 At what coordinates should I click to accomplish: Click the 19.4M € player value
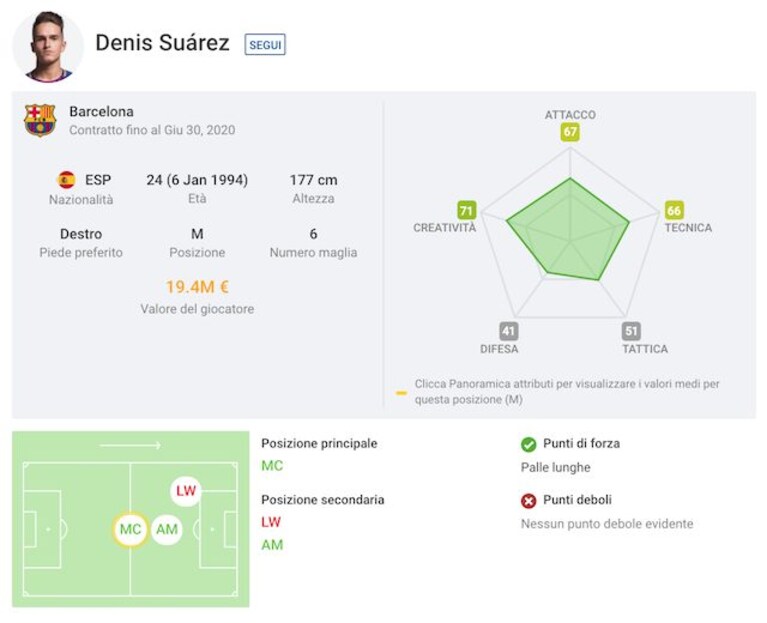pos(197,287)
